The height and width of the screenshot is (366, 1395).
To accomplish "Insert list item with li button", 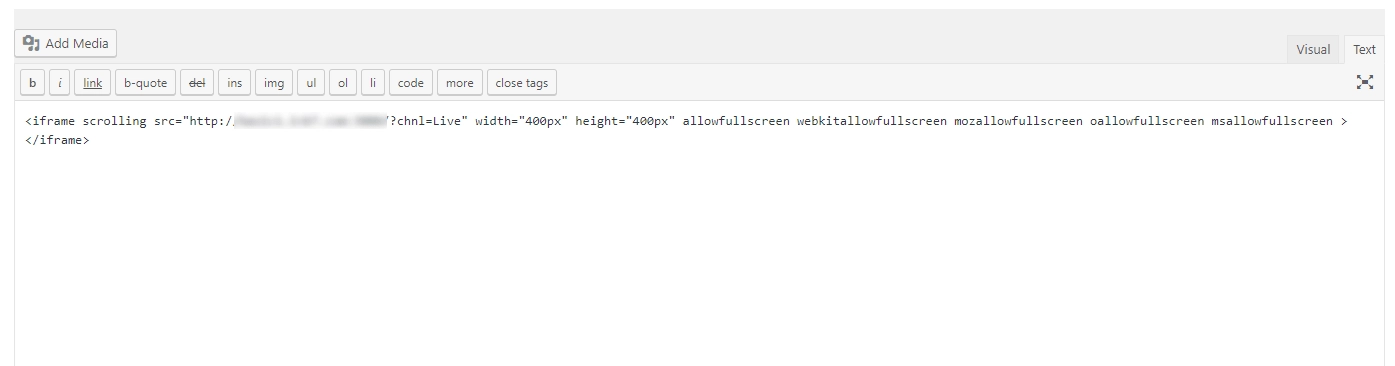I will point(373,83).
